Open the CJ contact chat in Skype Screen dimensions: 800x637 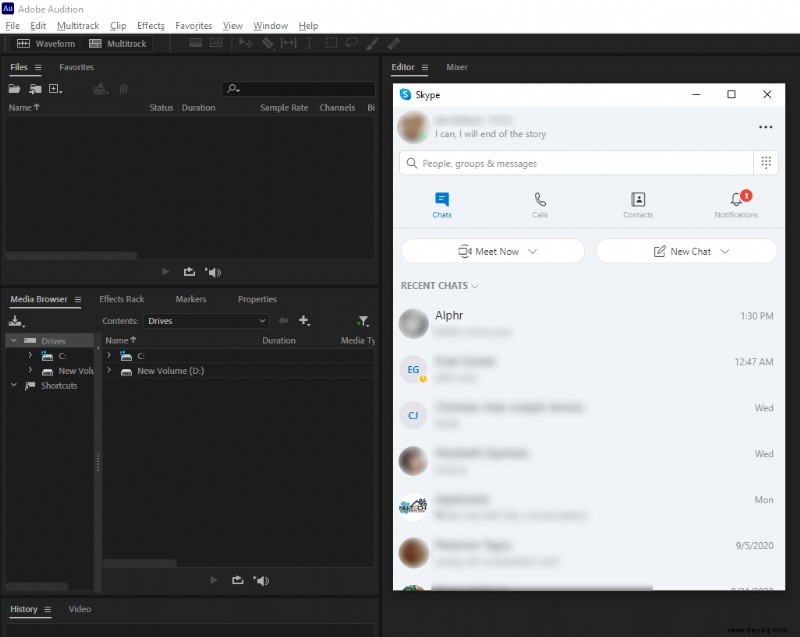tap(589, 415)
